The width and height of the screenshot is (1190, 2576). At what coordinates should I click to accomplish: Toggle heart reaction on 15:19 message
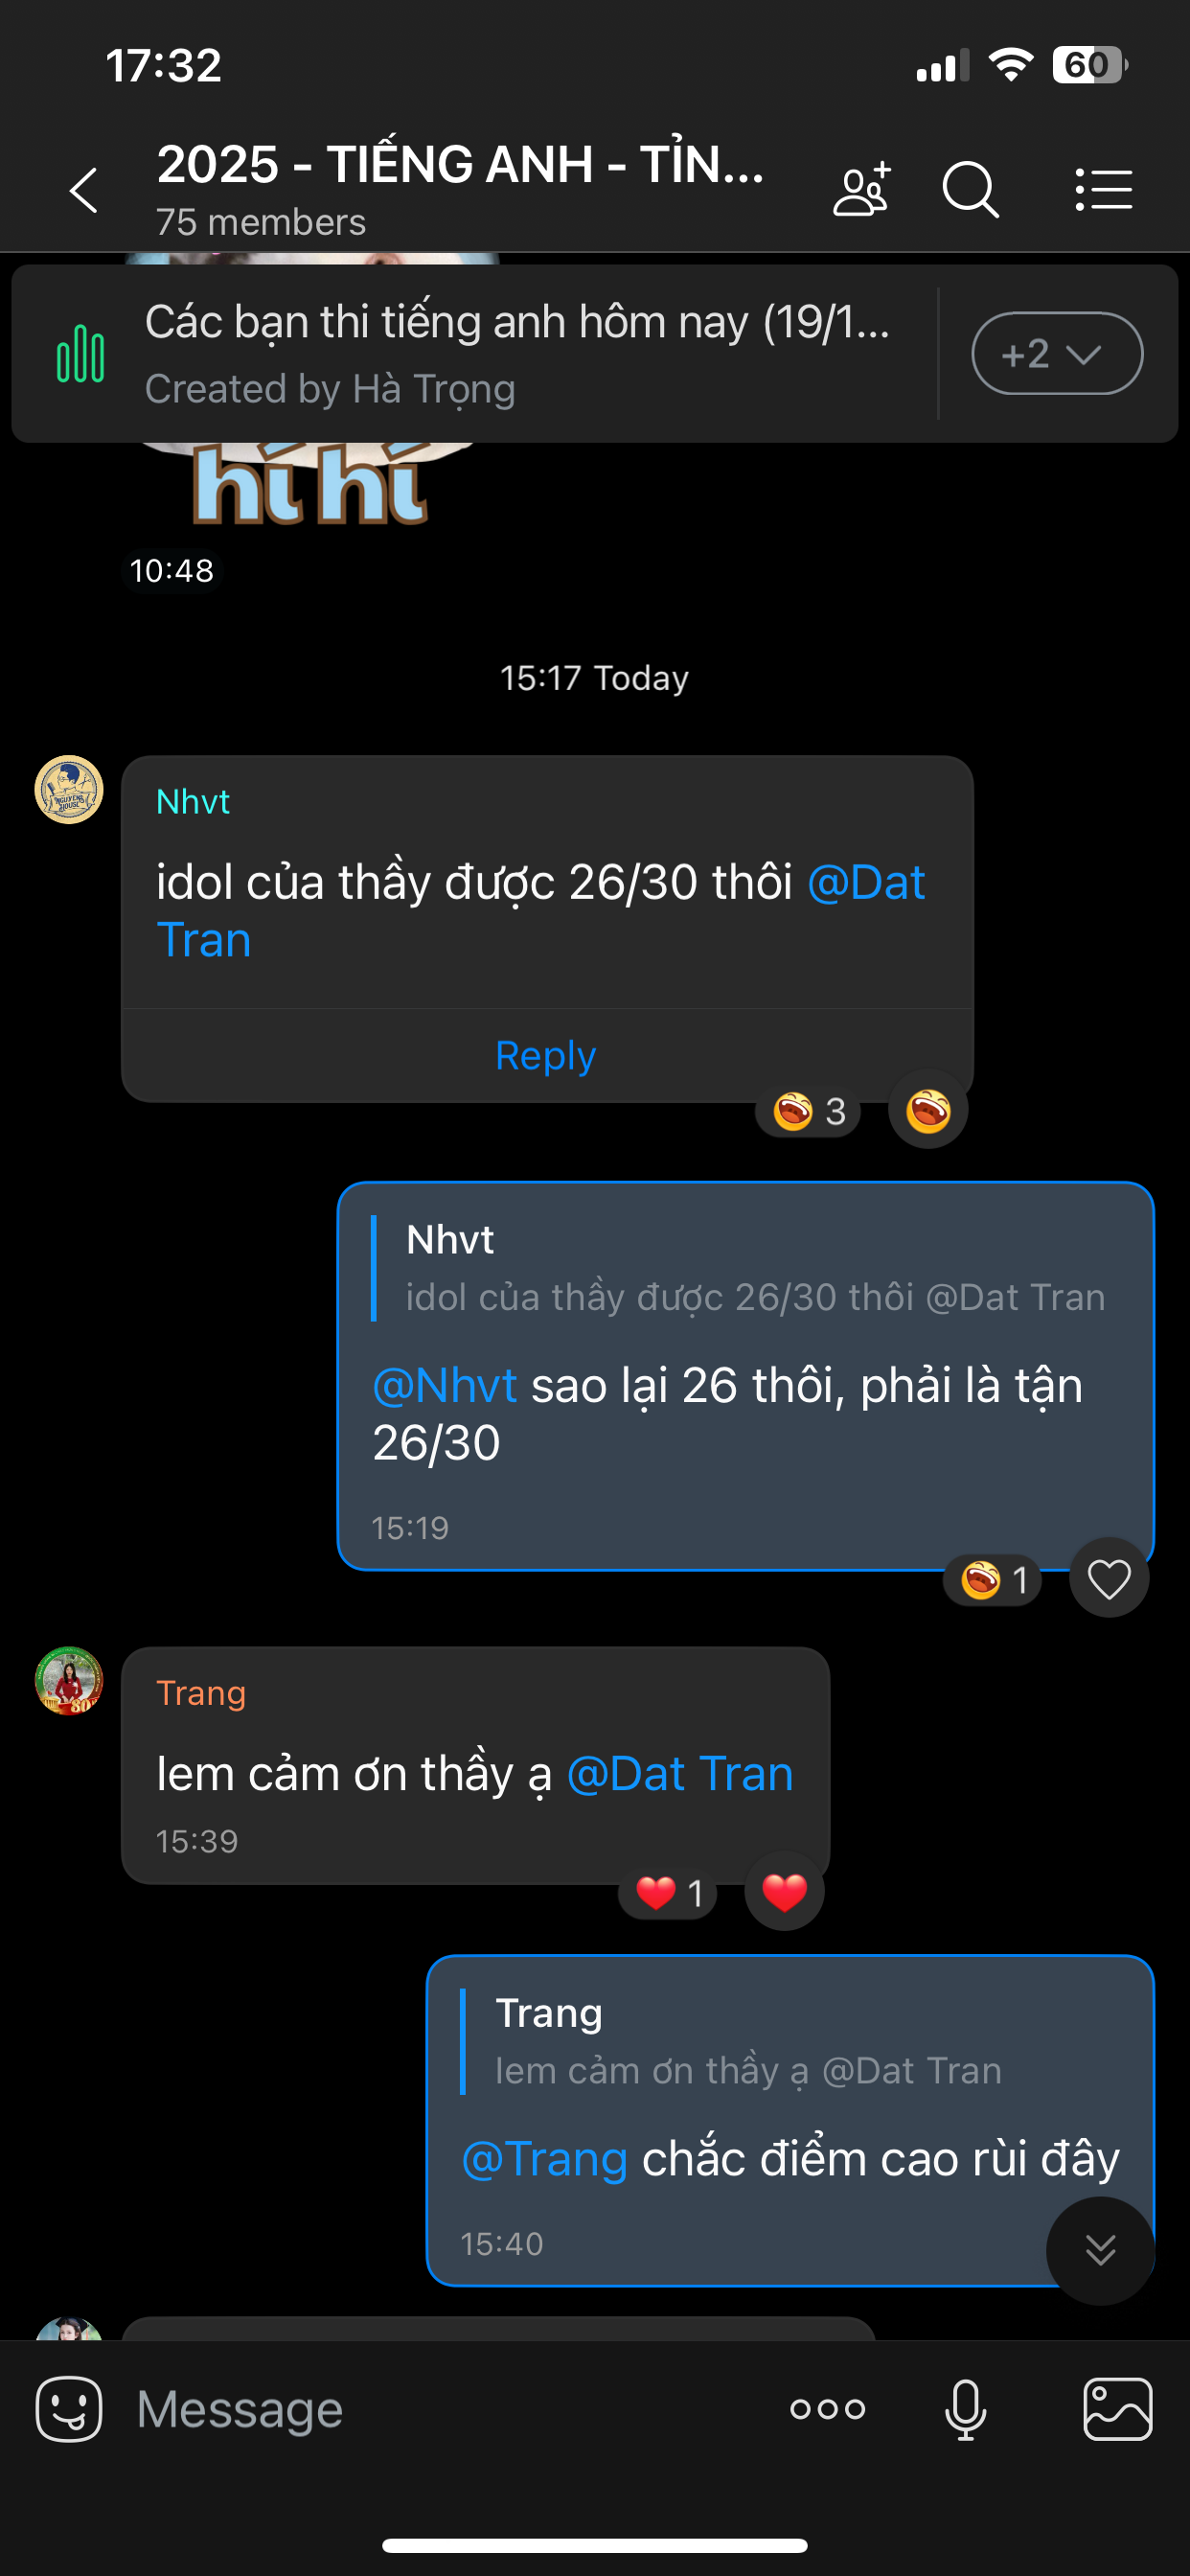click(1108, 1579)
